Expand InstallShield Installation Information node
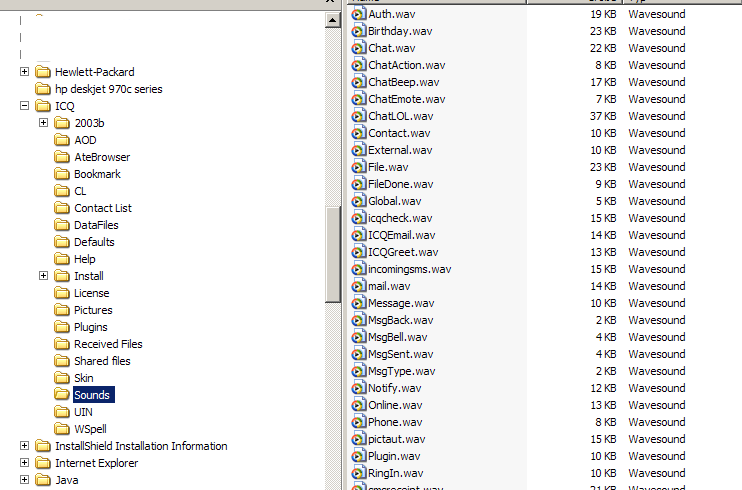Screen dimensions: 742x490 pos(24,445)
